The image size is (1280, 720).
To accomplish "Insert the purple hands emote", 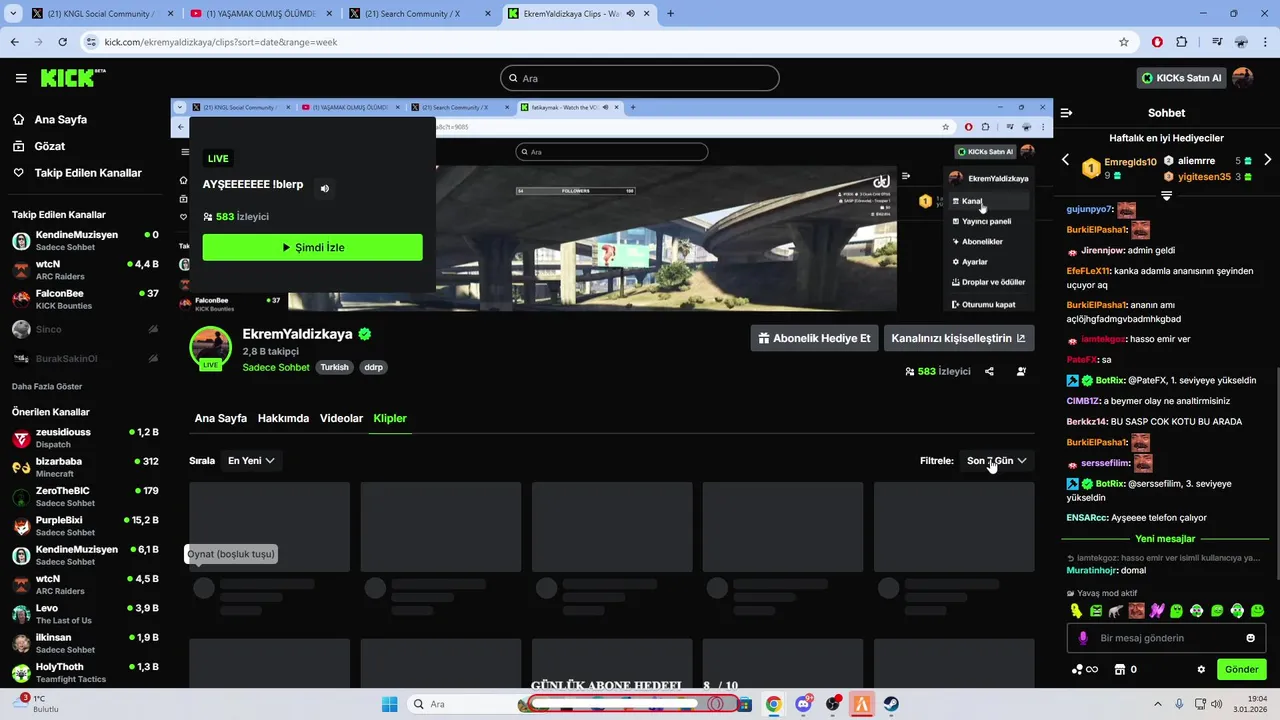I will [1157, 610].
